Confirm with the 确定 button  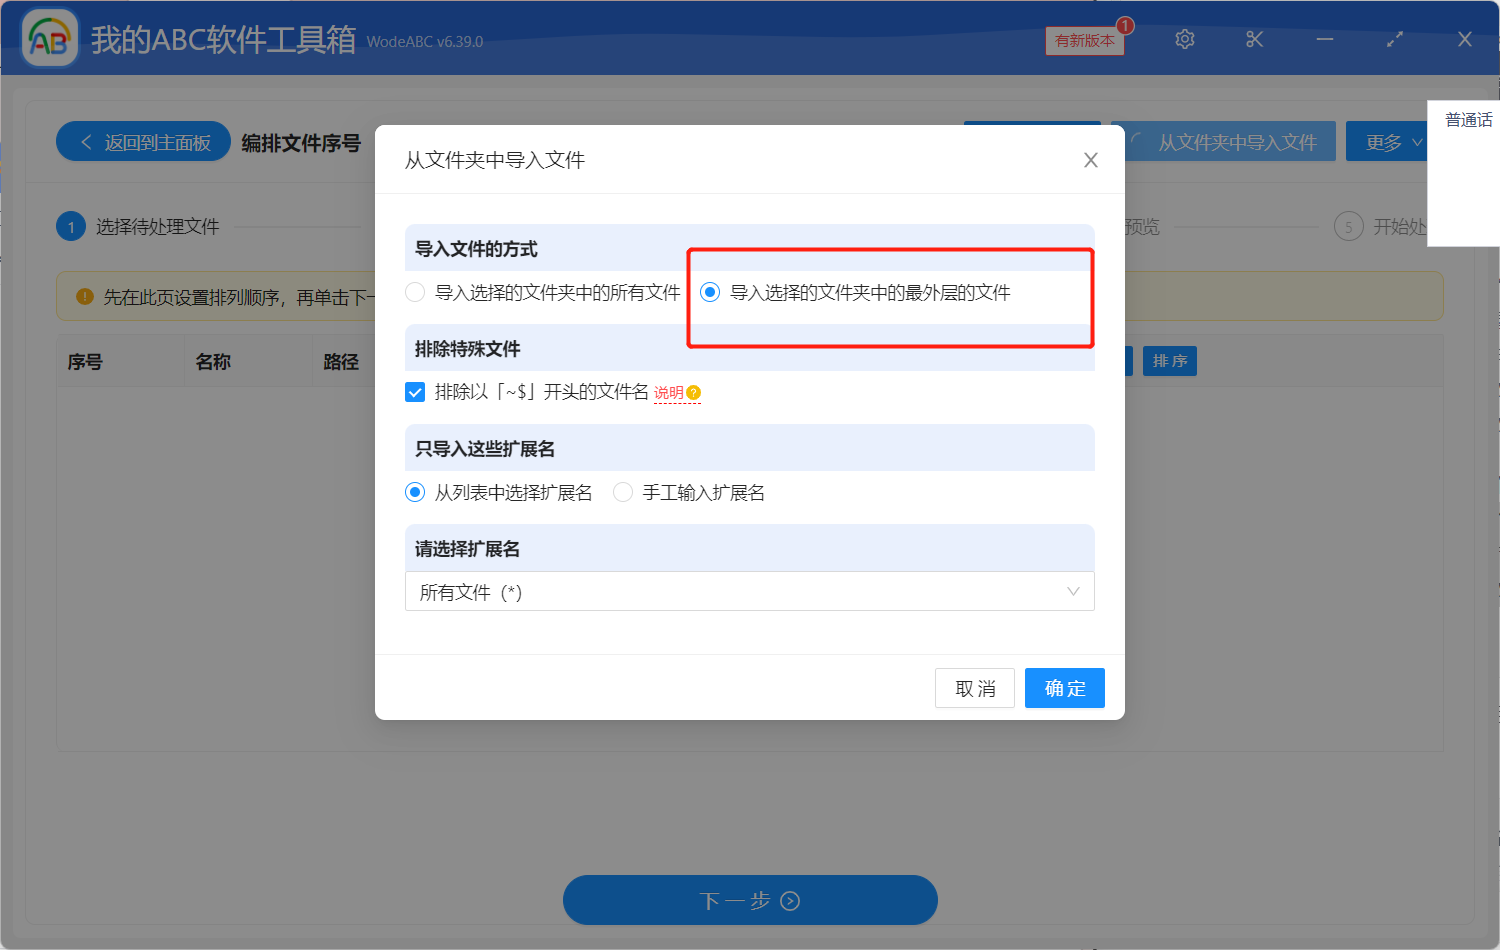click(x=1065, y=688)
